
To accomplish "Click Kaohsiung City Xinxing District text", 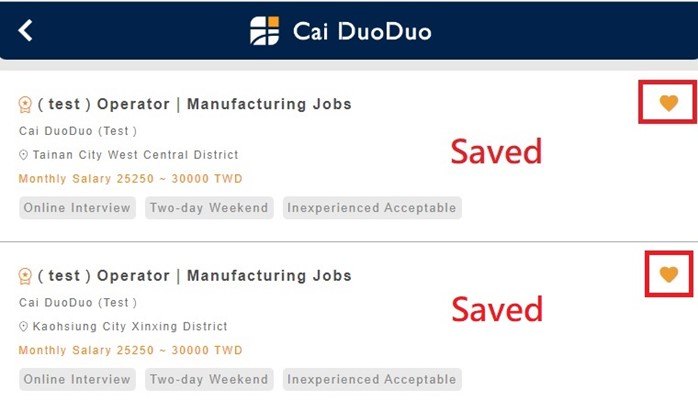I will [130, 327].
